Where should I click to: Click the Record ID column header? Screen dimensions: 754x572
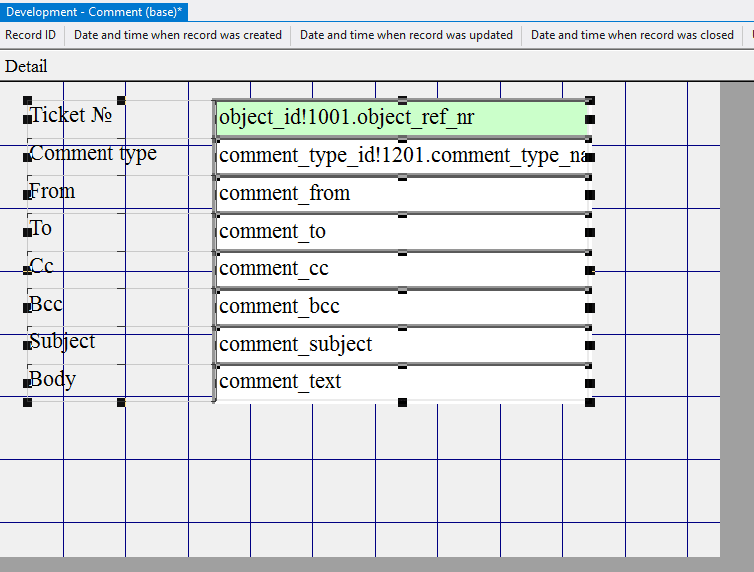click(x=31, y=35)
